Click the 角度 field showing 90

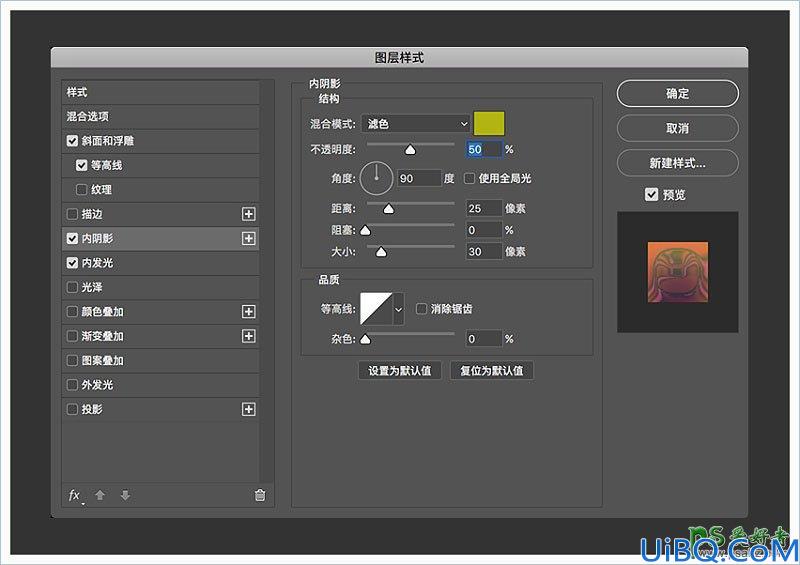coord(419,178)
